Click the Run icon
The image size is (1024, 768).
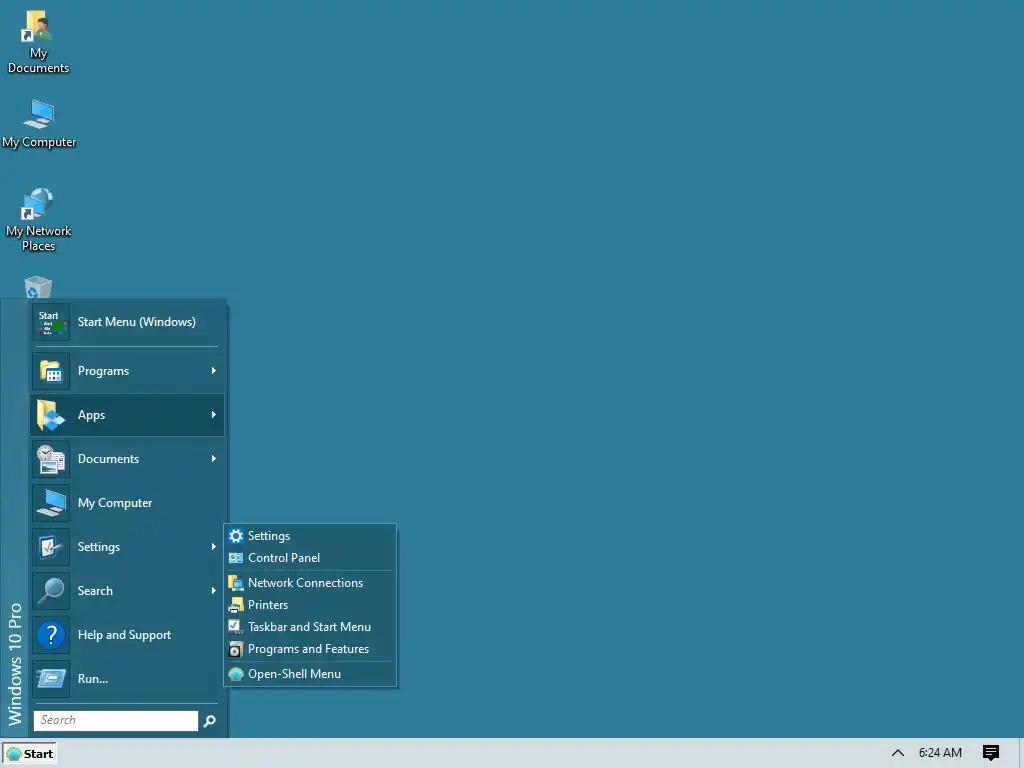51,679
